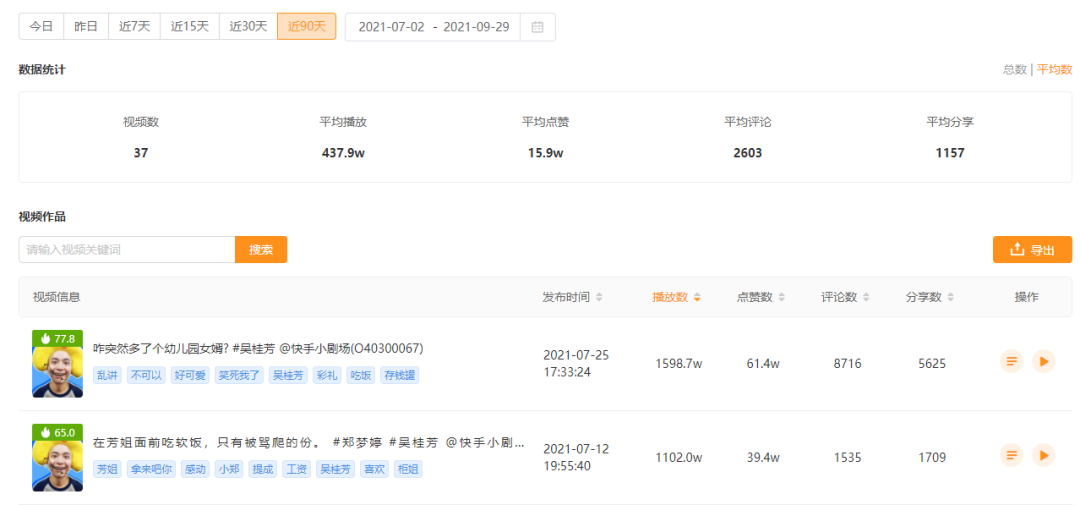
Task: Click the orange 搜索 button
Action: (261, 249)
